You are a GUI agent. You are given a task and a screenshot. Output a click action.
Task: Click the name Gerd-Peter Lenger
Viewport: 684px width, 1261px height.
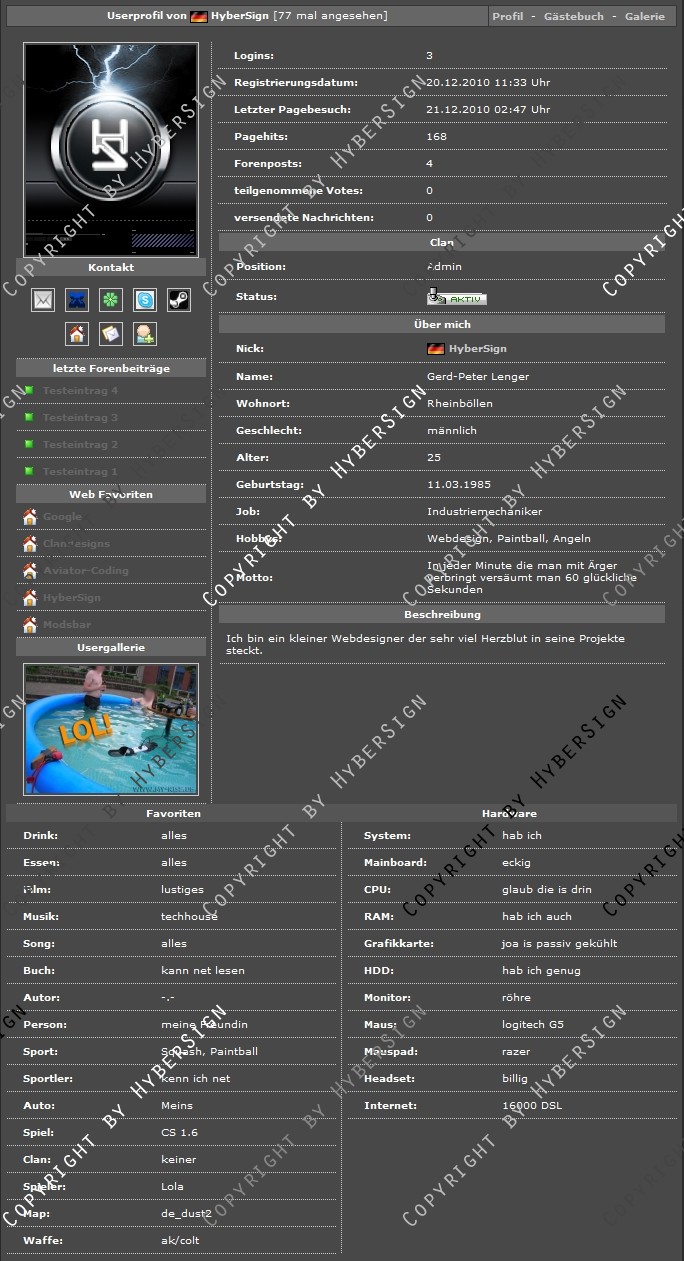coord(478,376)
